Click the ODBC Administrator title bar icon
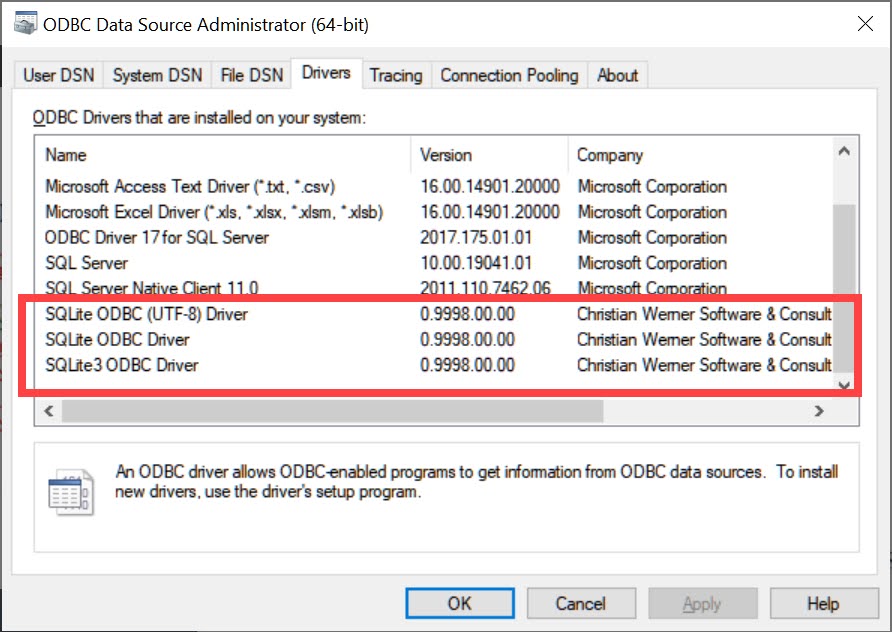The width and height of the screenshot is (892, 632). [26, 23]
